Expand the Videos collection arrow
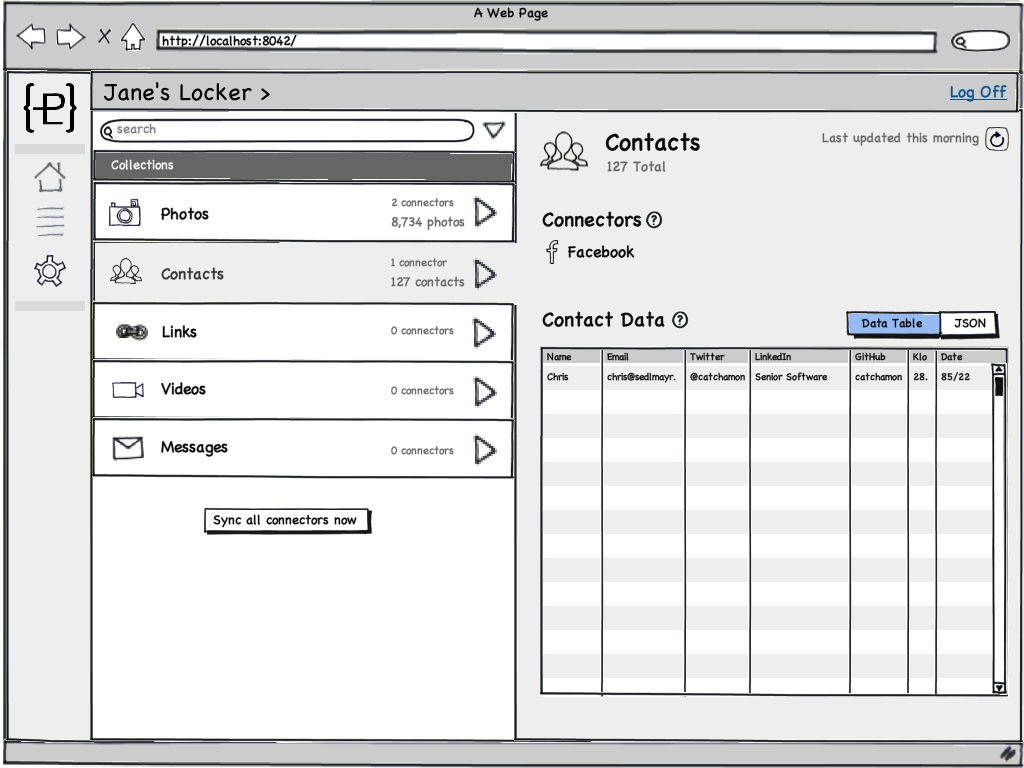Image resolution: width=1024 pixels, height=768 pixels. (x=485, y=392)
